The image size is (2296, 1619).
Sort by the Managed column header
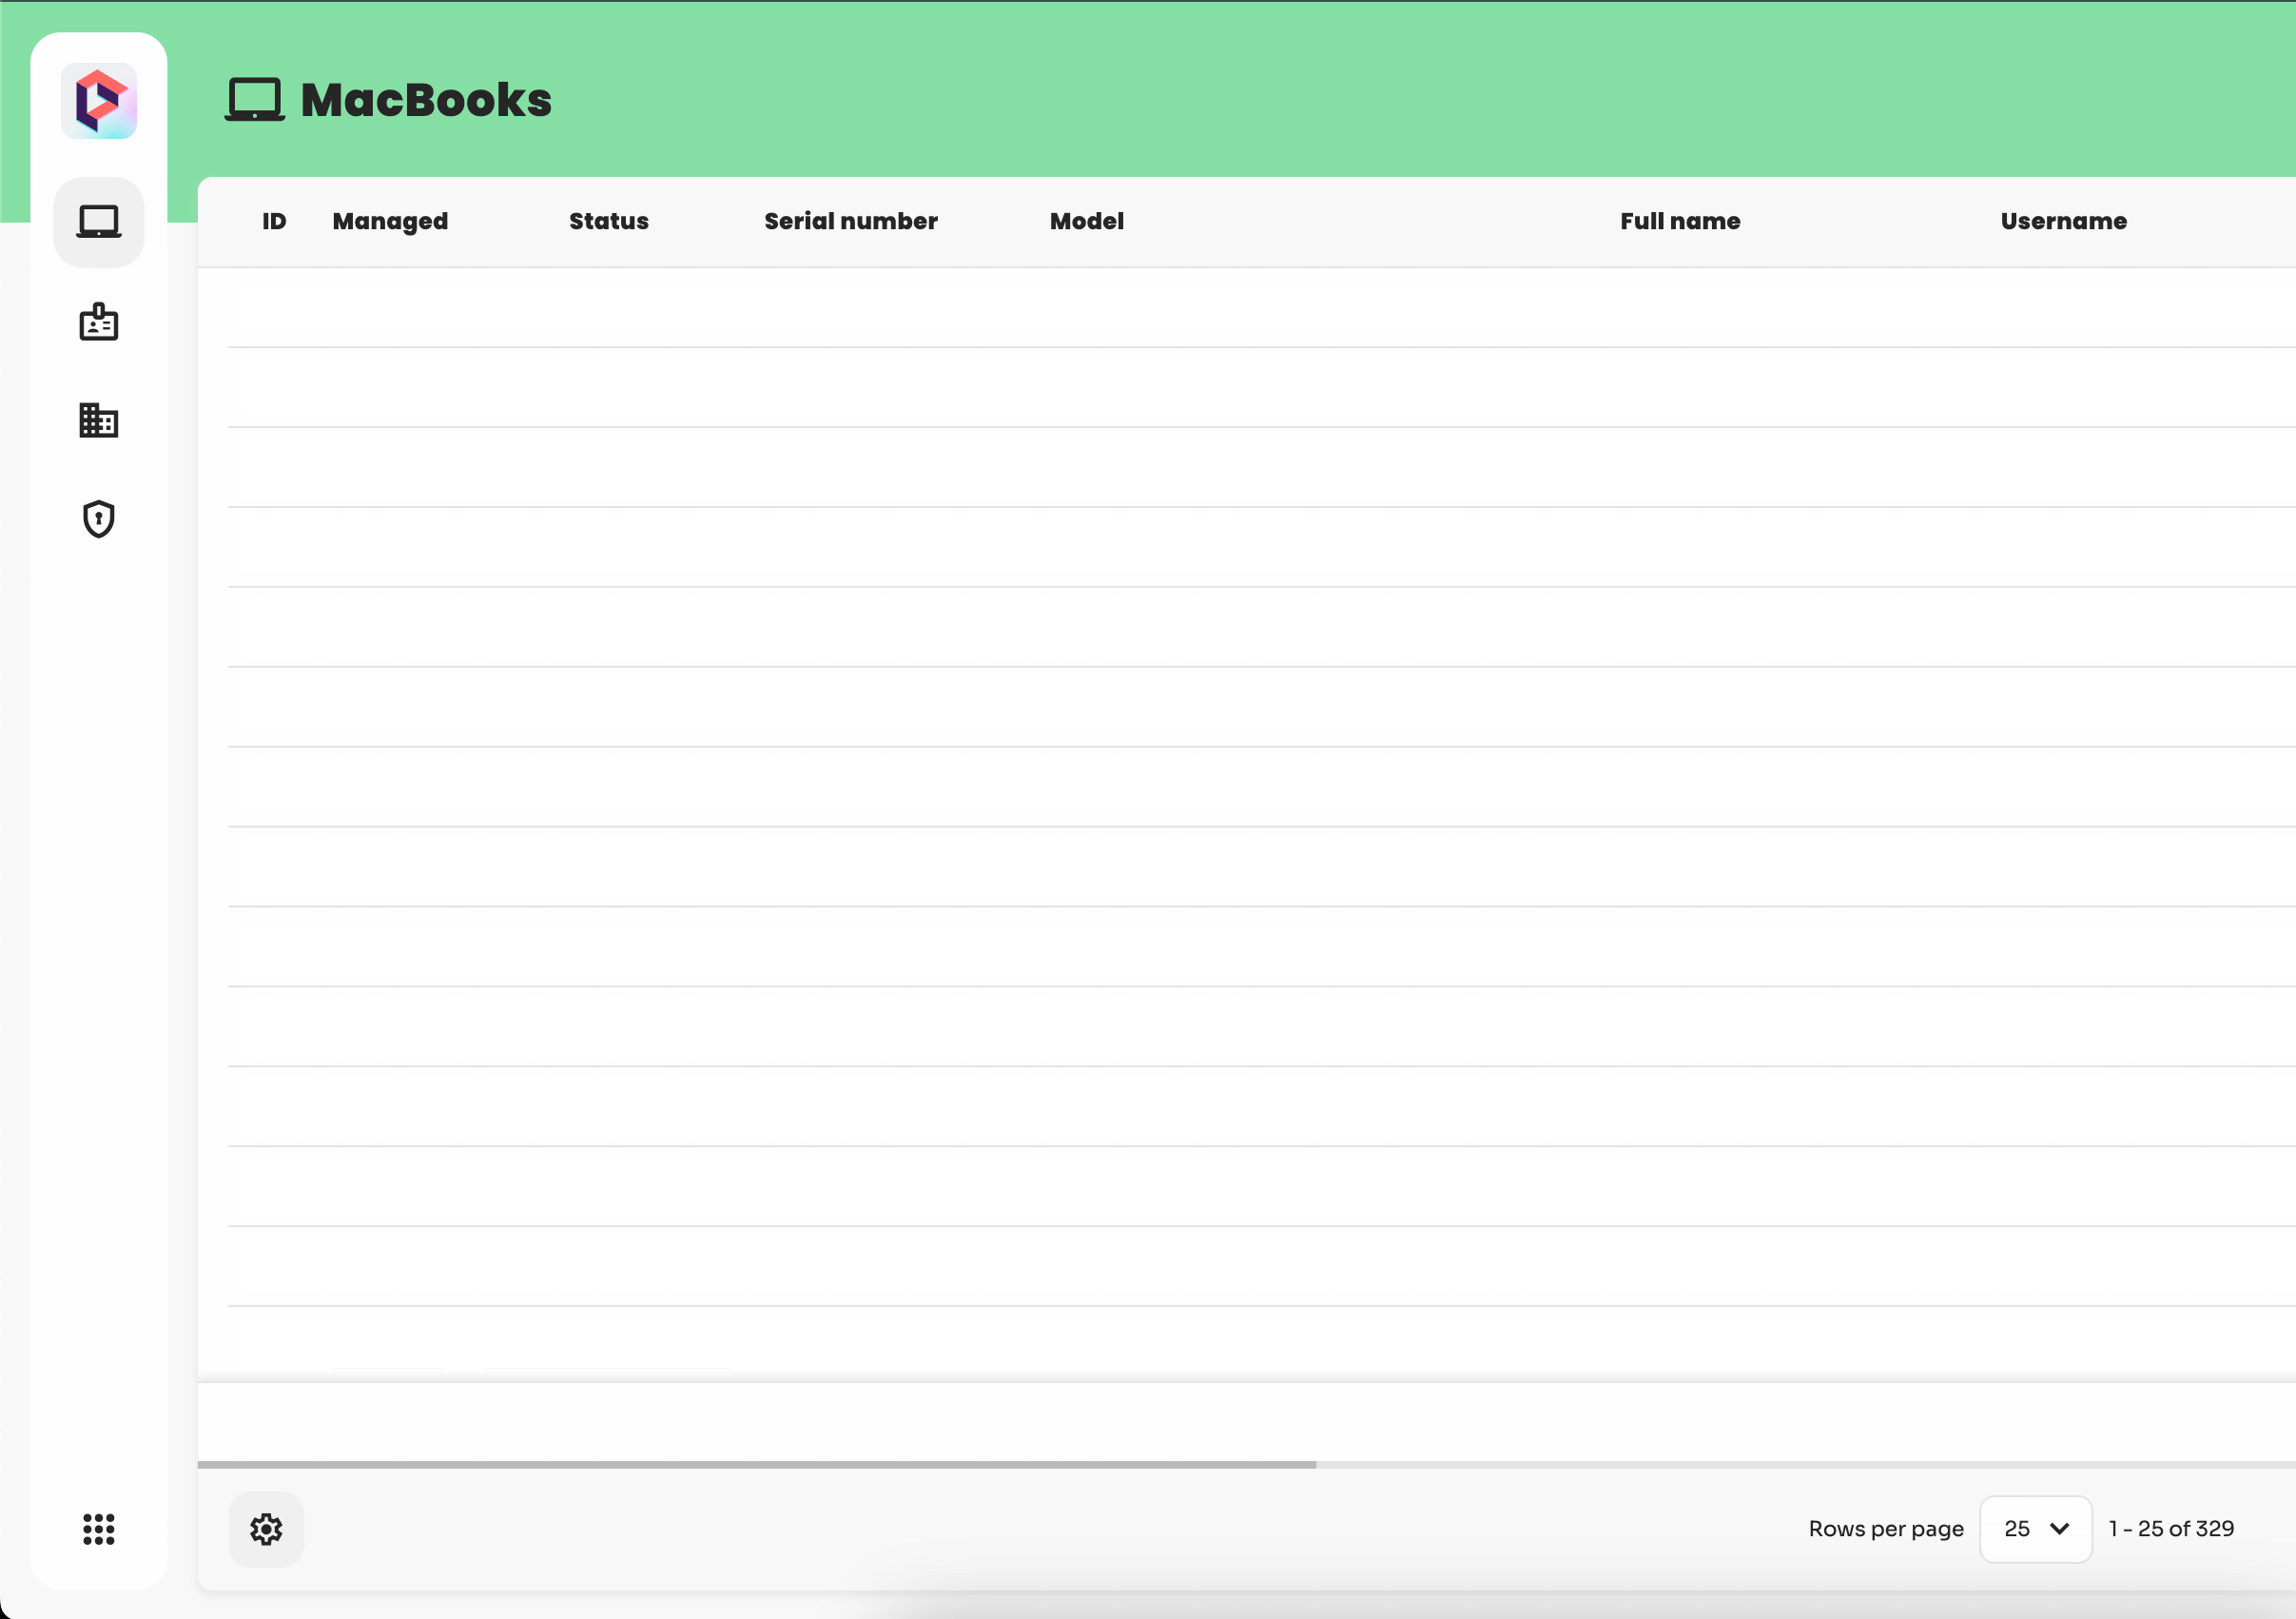(x=390, y=221)
